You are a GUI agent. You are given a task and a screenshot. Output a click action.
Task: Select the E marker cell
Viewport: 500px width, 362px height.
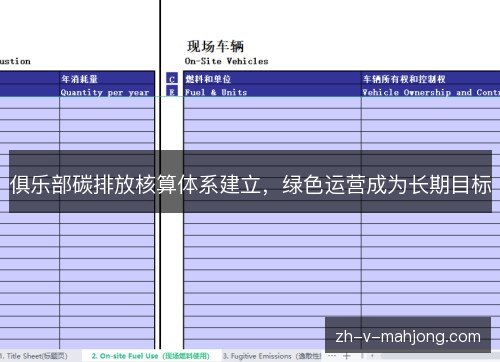172,92
